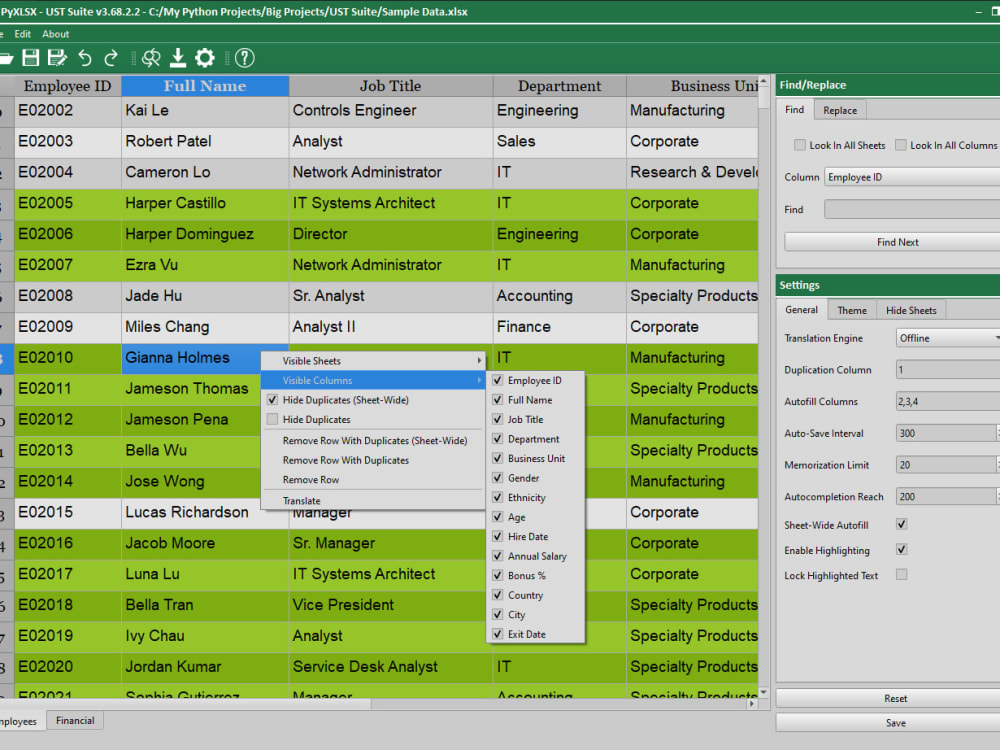
Task: Save the workbook with the save icon
Action: 30,58
